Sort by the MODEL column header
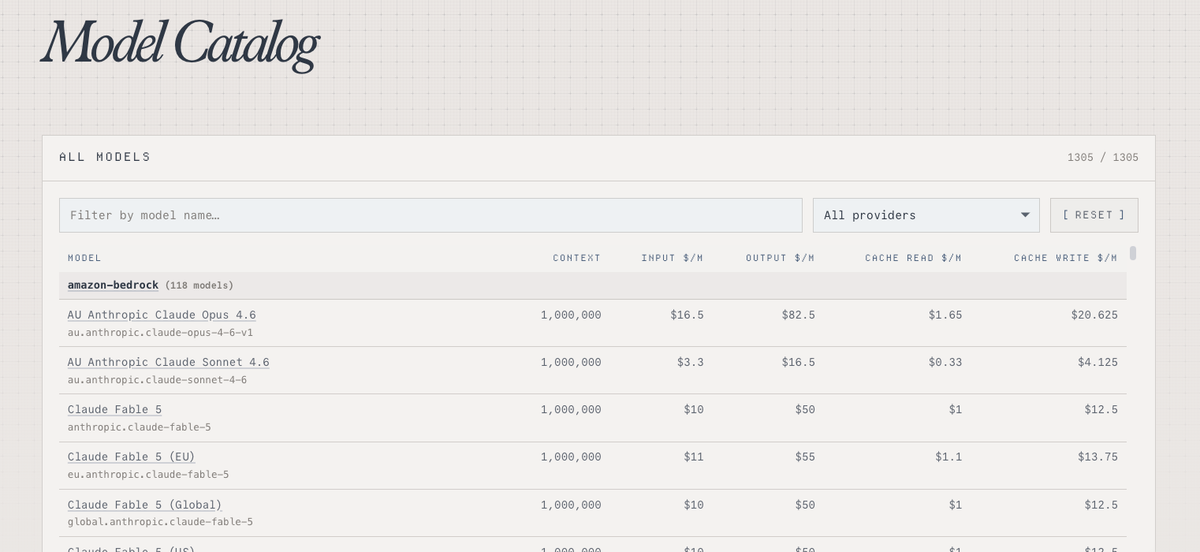Viewport: 1200px width, 552px height. point(84,258)
